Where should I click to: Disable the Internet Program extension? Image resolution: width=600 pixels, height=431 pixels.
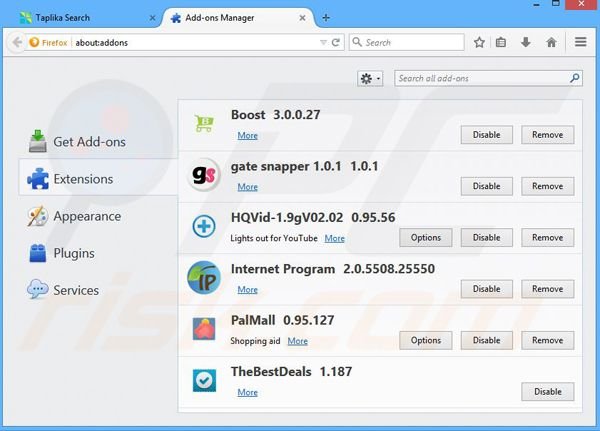tap(486, 289)
